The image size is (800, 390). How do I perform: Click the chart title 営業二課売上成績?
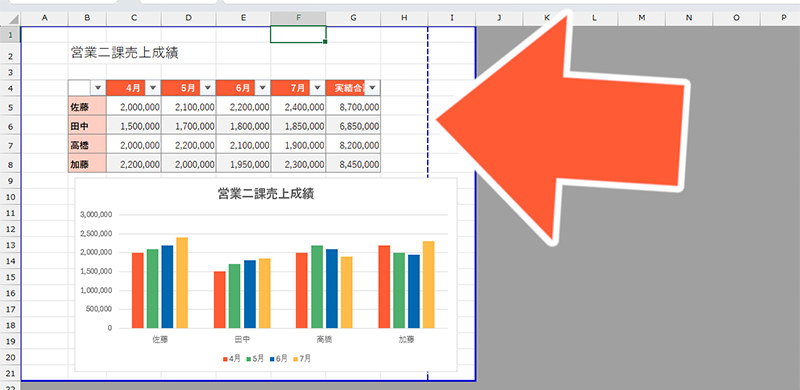pos(265,194)
